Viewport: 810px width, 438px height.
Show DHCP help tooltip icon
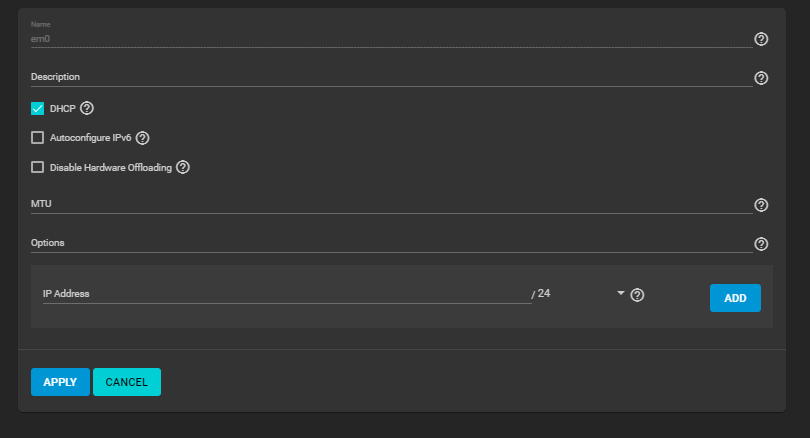click(x=86, y=108)
